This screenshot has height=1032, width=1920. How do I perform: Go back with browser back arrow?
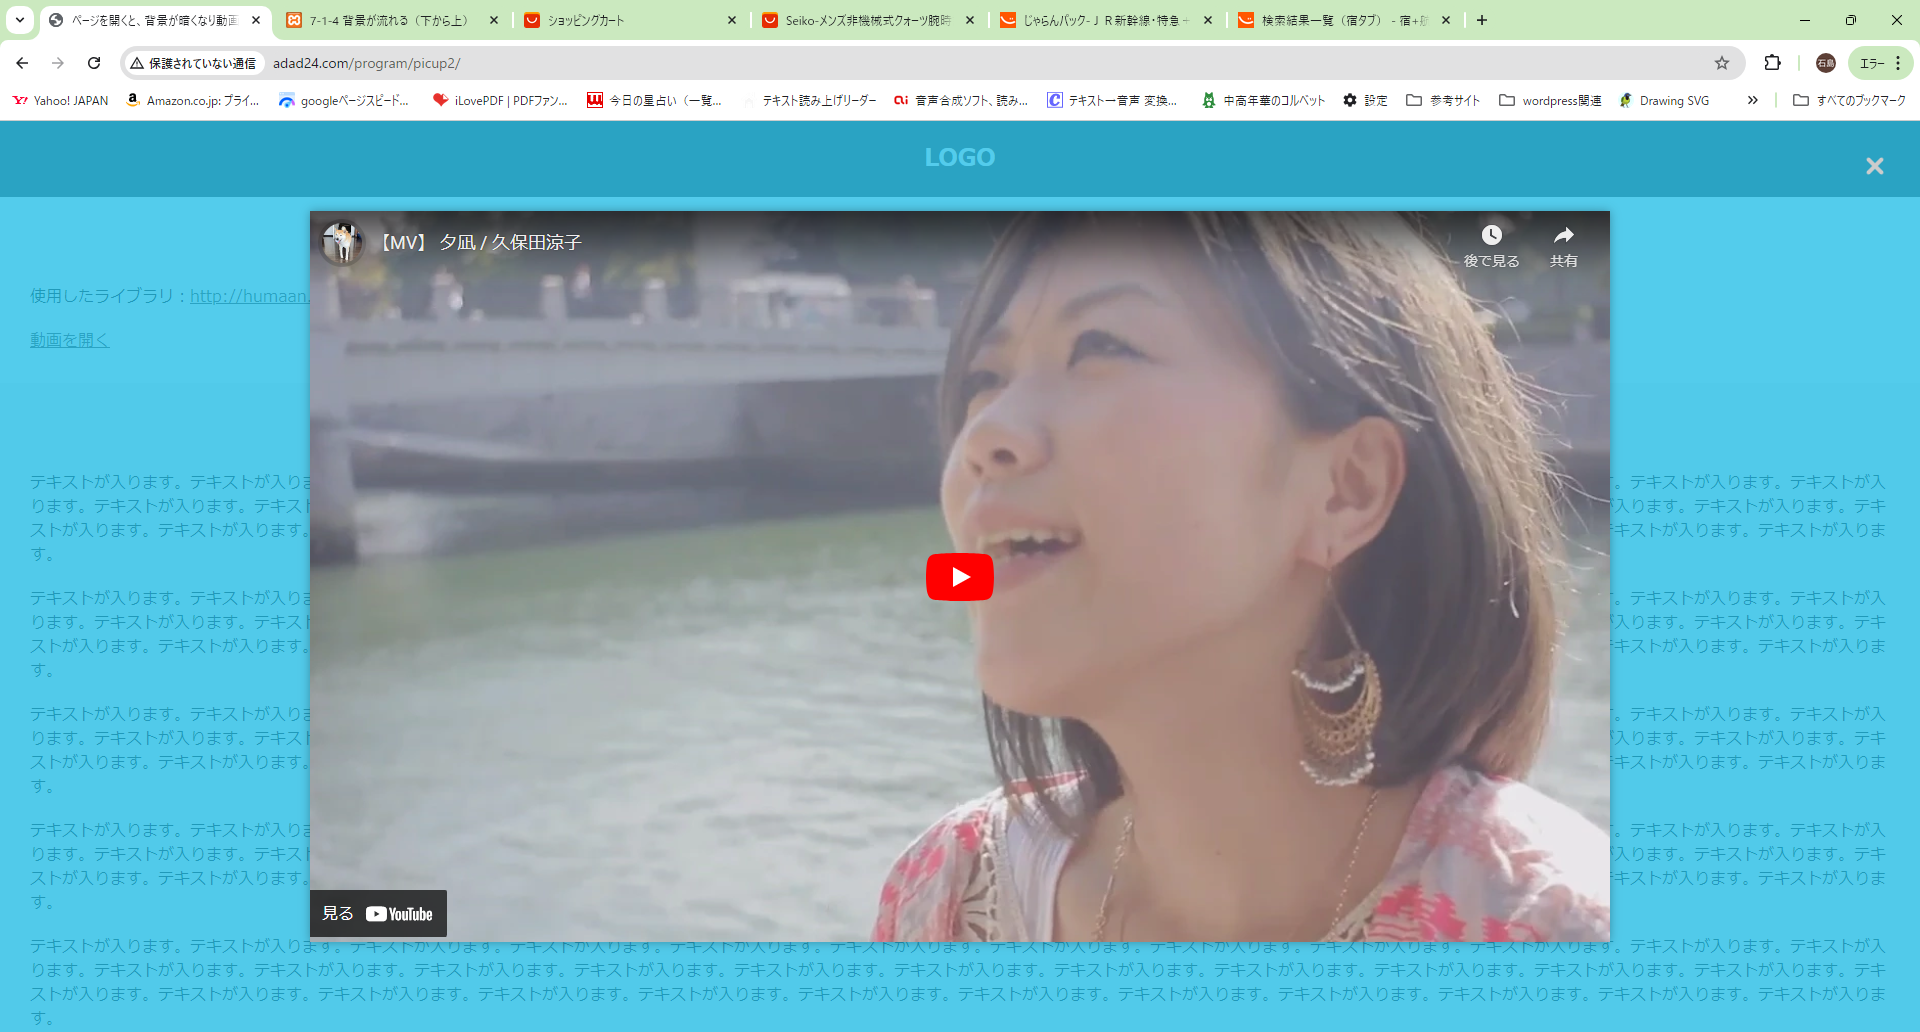[x=22, y=63]
